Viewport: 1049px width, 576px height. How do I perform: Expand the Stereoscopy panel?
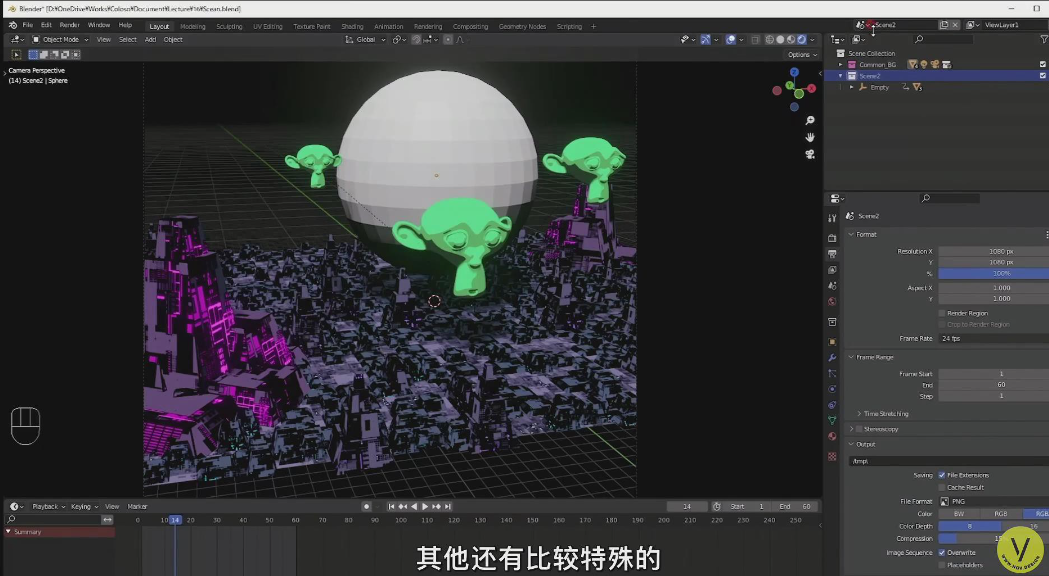[851, 429]
